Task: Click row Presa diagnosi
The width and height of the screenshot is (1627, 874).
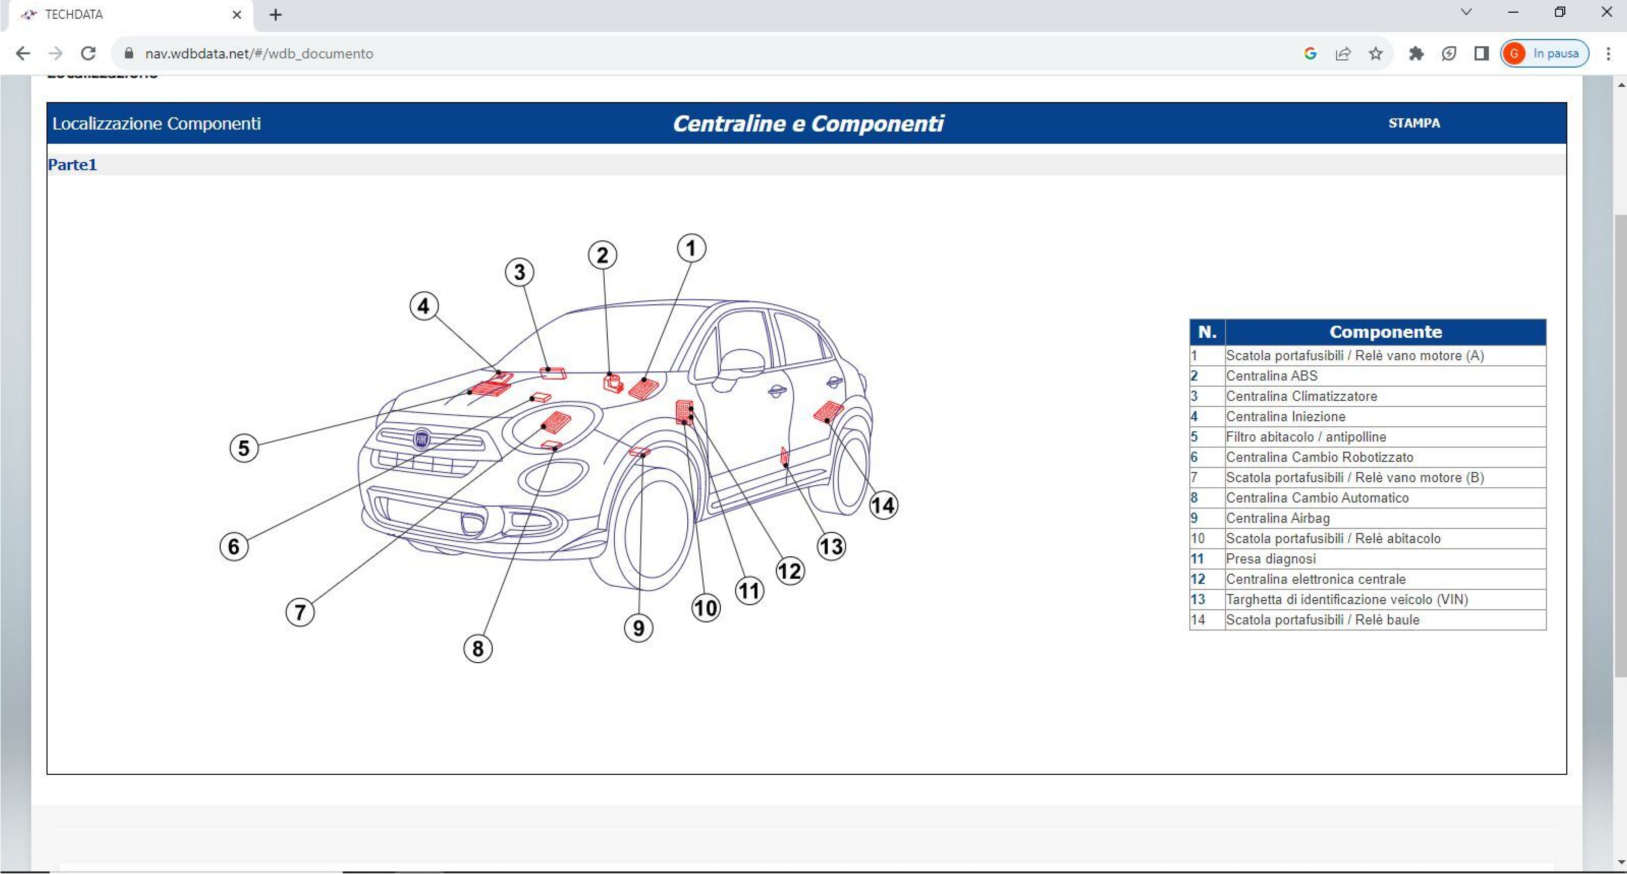Action: pos(1367,559)
